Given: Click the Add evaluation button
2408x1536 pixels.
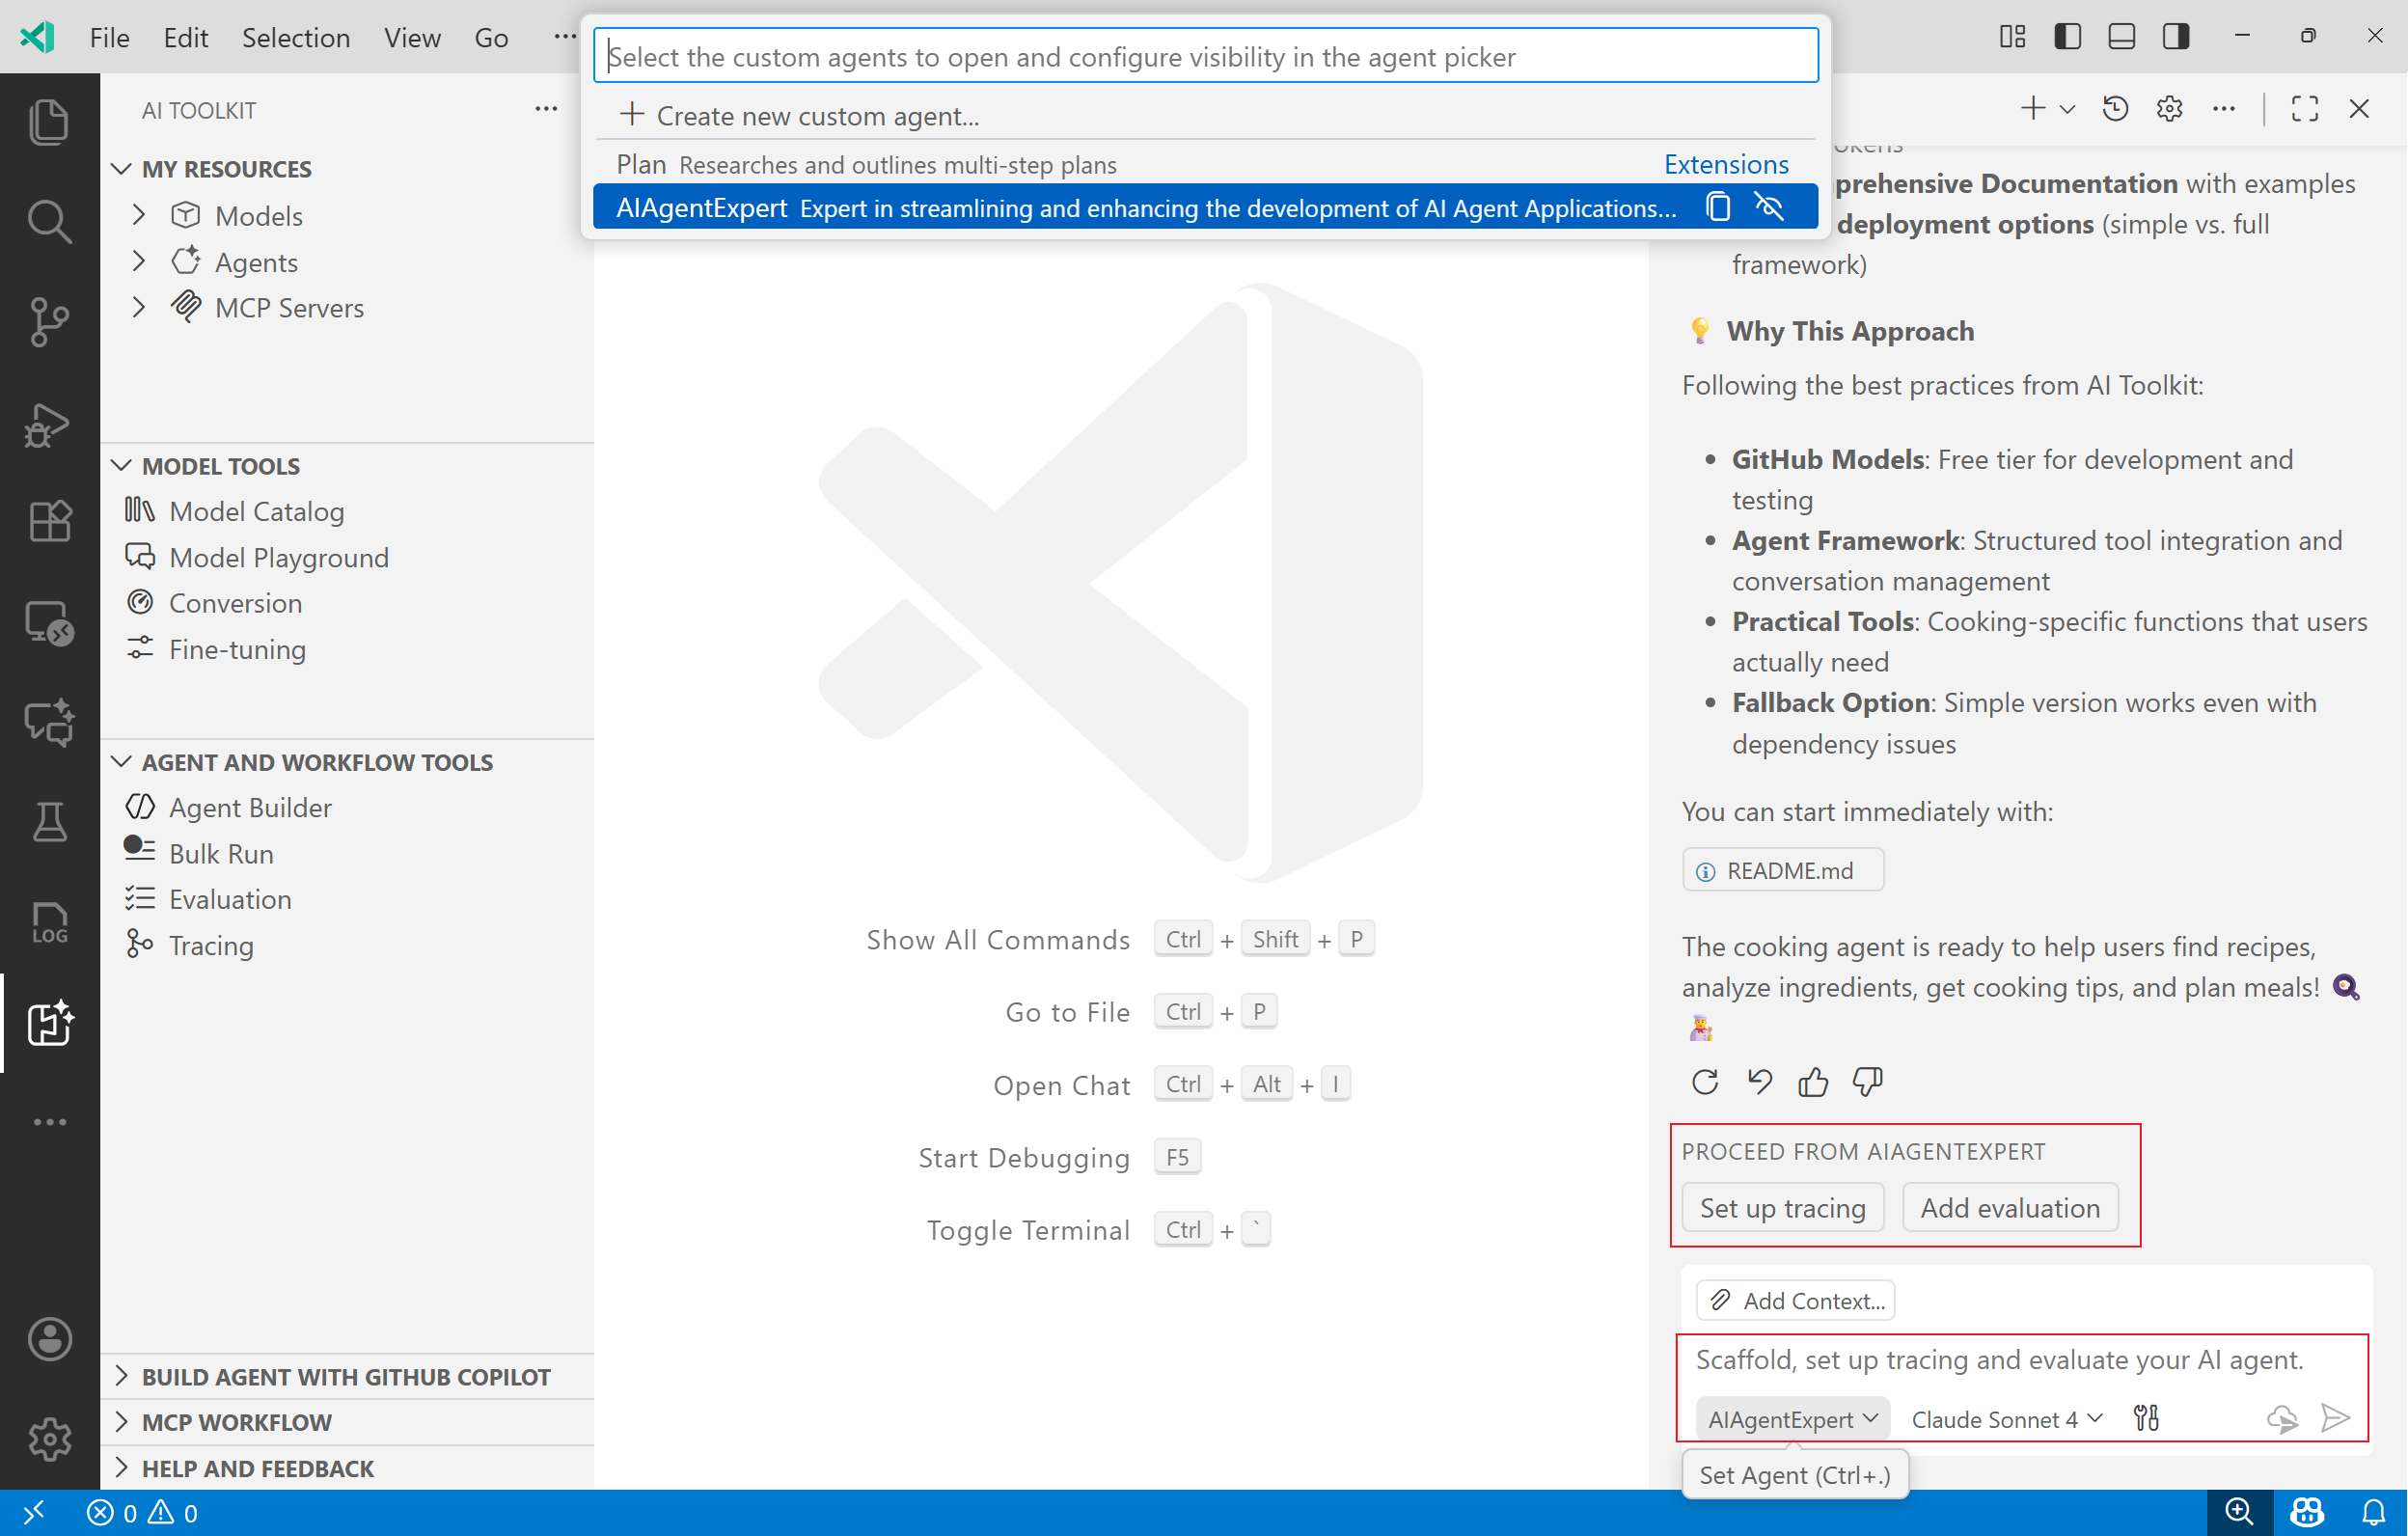Looking at the screenshot, I should point(2009,1207).
